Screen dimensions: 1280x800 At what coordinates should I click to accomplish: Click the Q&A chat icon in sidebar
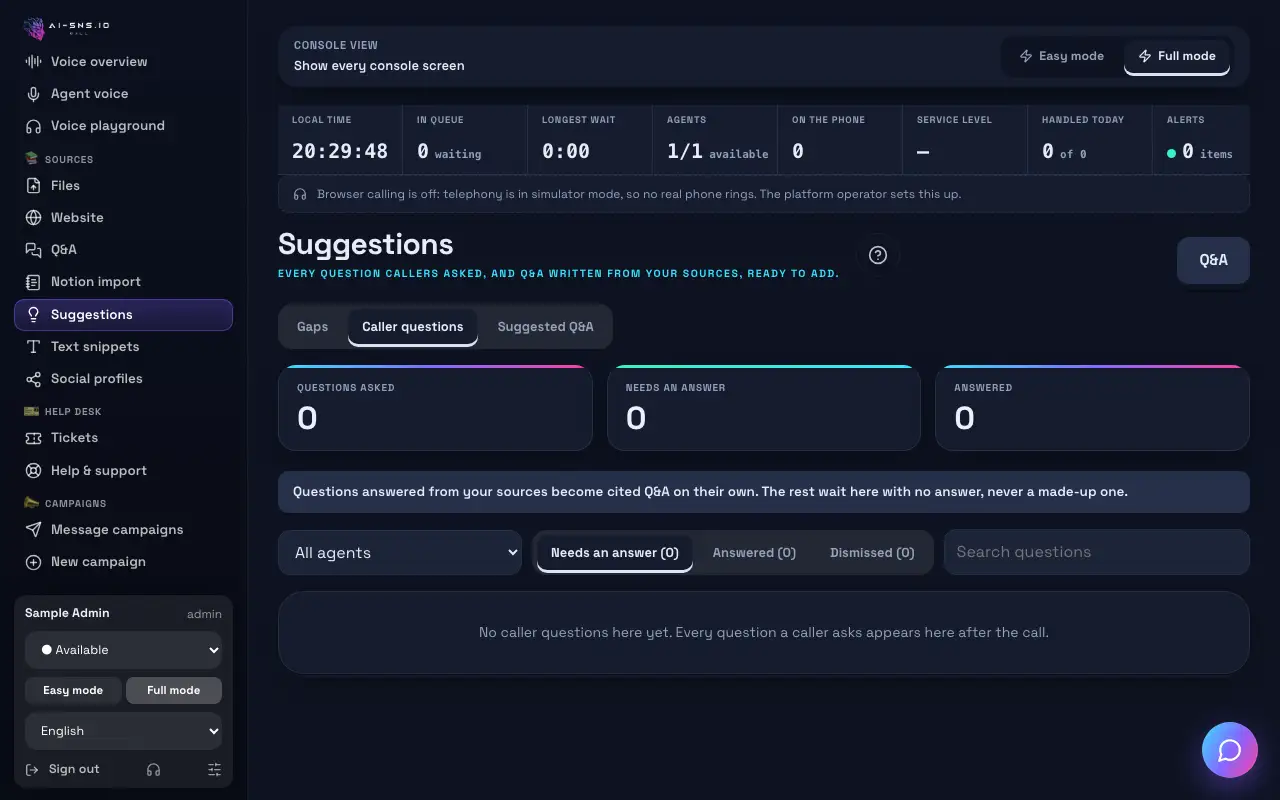point(33,250)
